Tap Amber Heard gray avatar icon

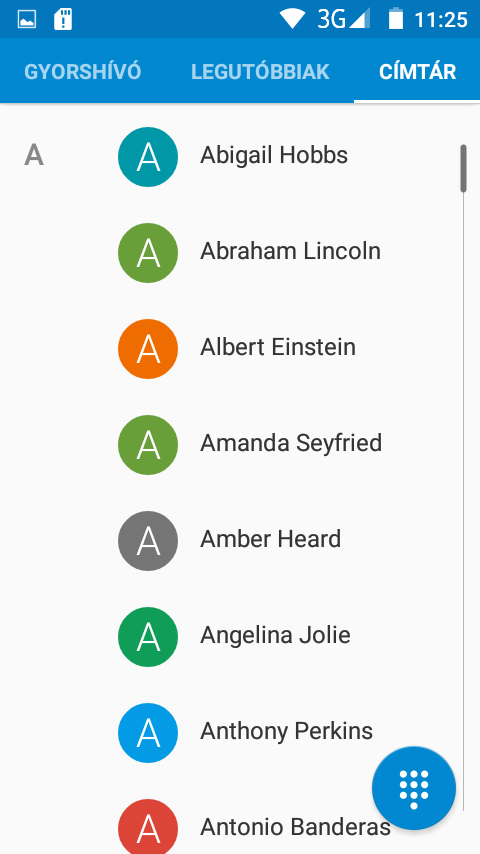(x=148, y=541)
